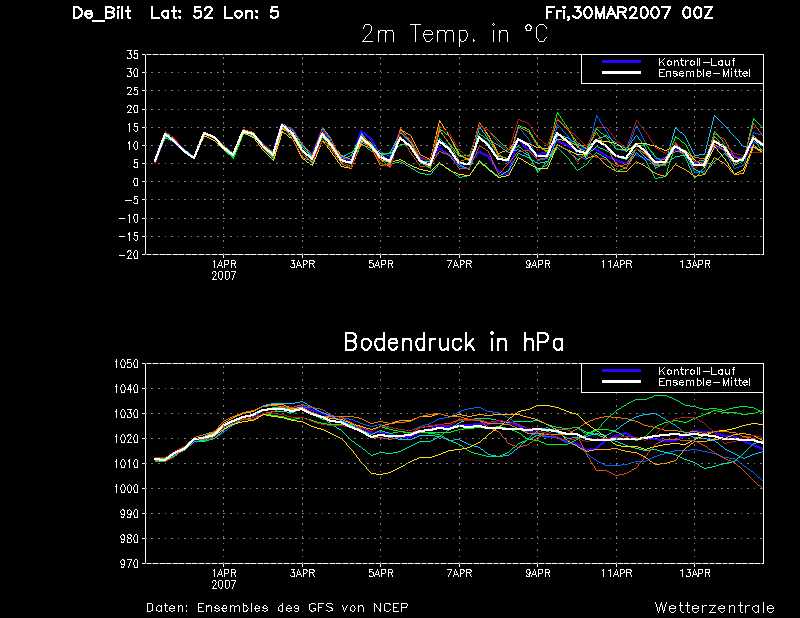Click the Kontroll-Lauf label in temperature legend

(696, 62)
